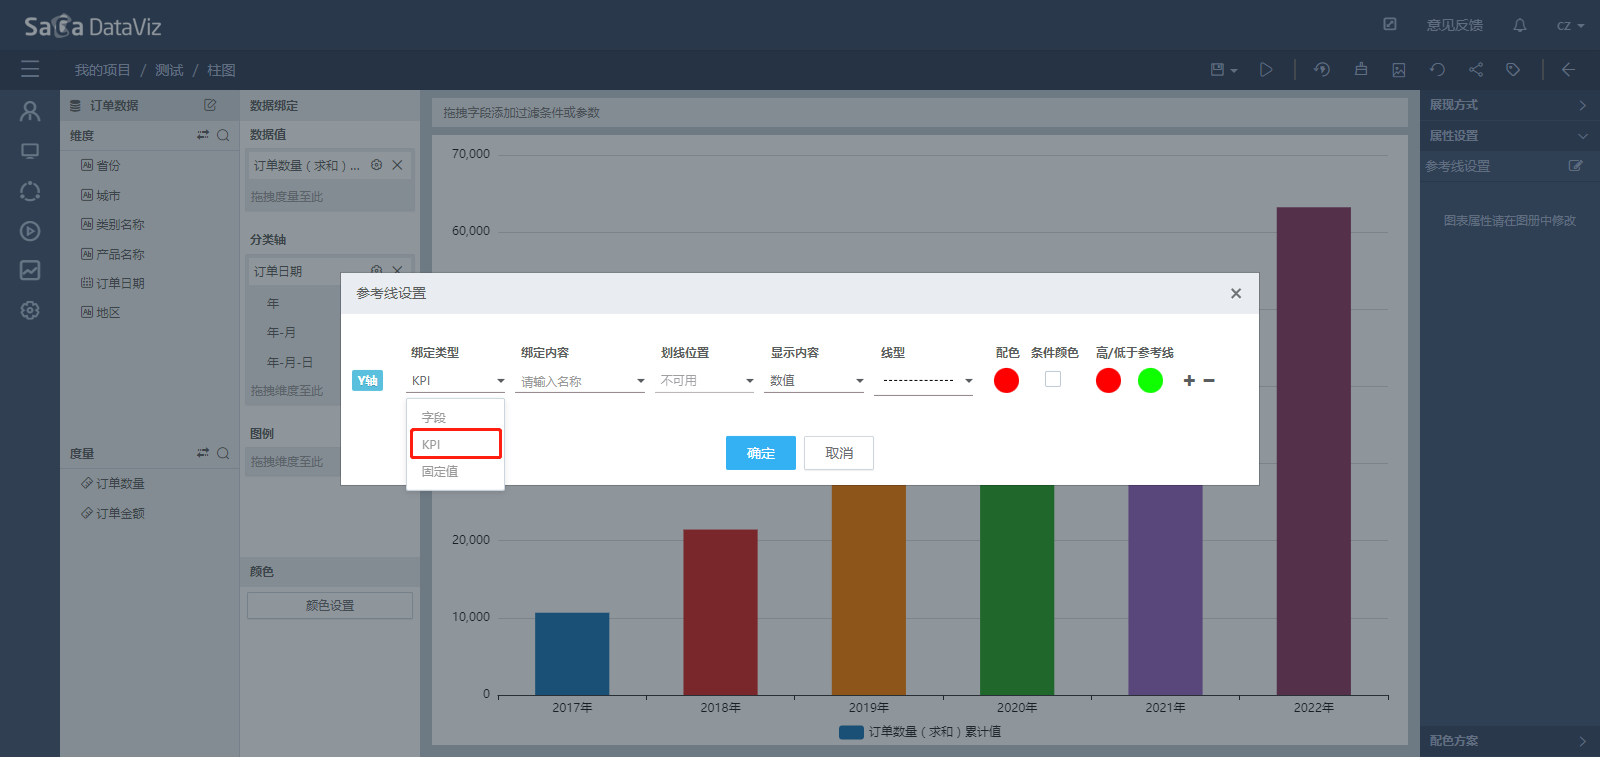1600x757 pixels.
Task: Click the 颜色设置 button
Action: (330, 605)
